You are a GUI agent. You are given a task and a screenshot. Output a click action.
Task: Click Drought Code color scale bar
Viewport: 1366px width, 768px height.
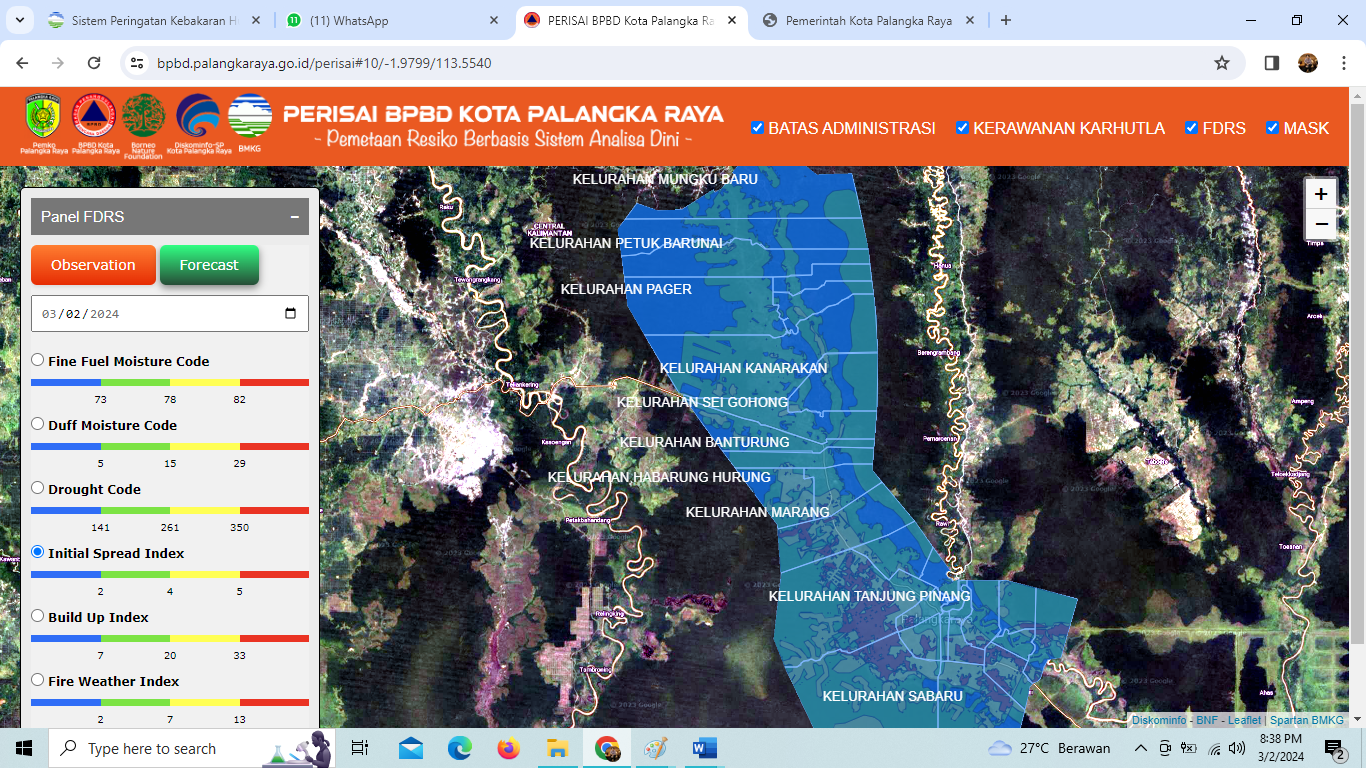(170, 510)
